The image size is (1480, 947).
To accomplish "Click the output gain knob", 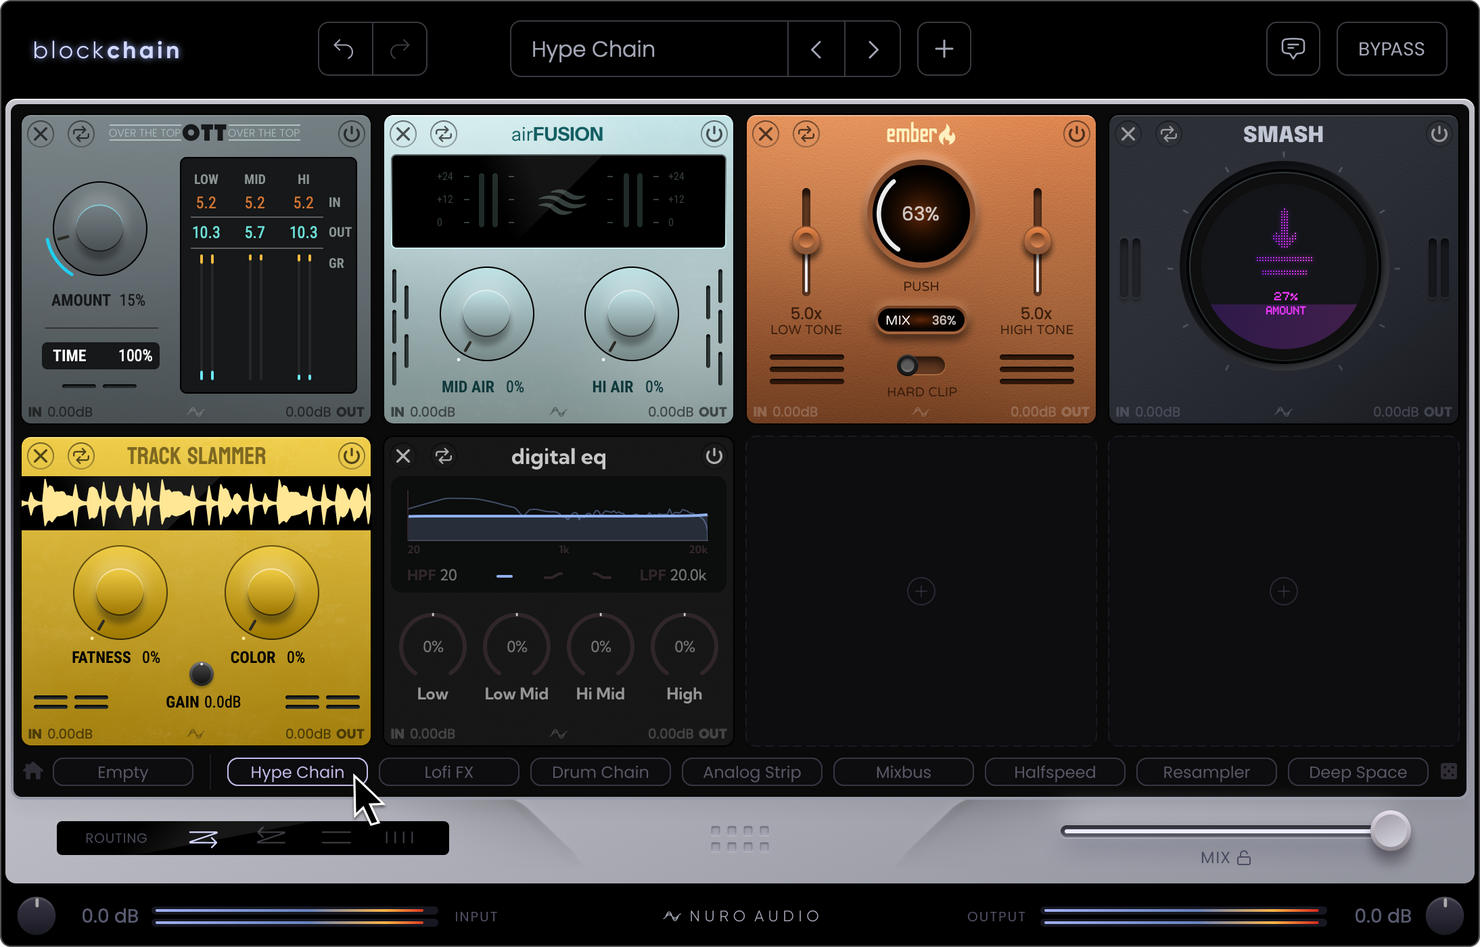I will pos(1444,916).
